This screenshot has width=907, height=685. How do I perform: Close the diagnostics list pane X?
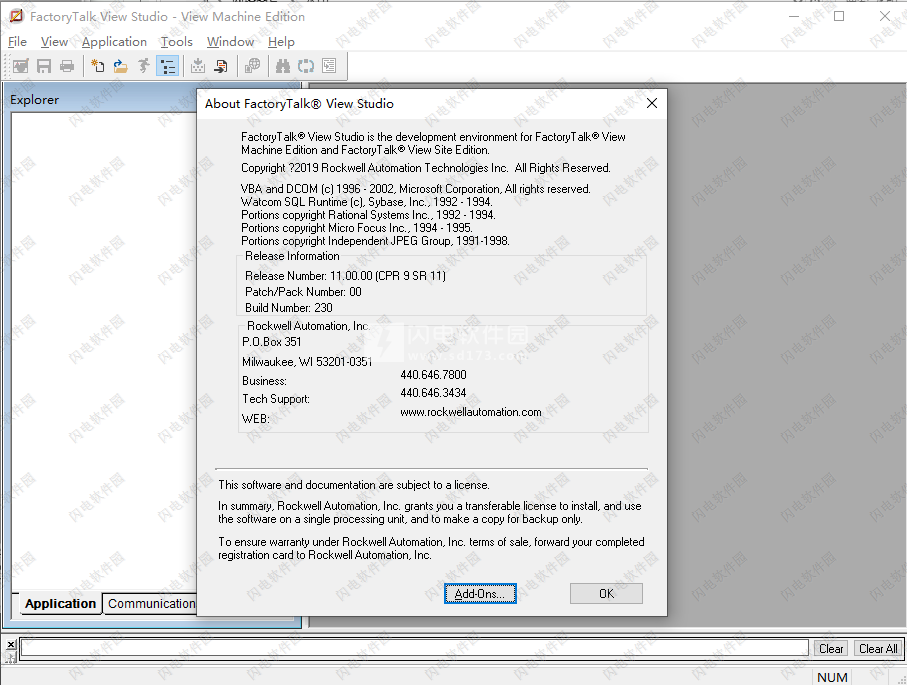[10, 645]
